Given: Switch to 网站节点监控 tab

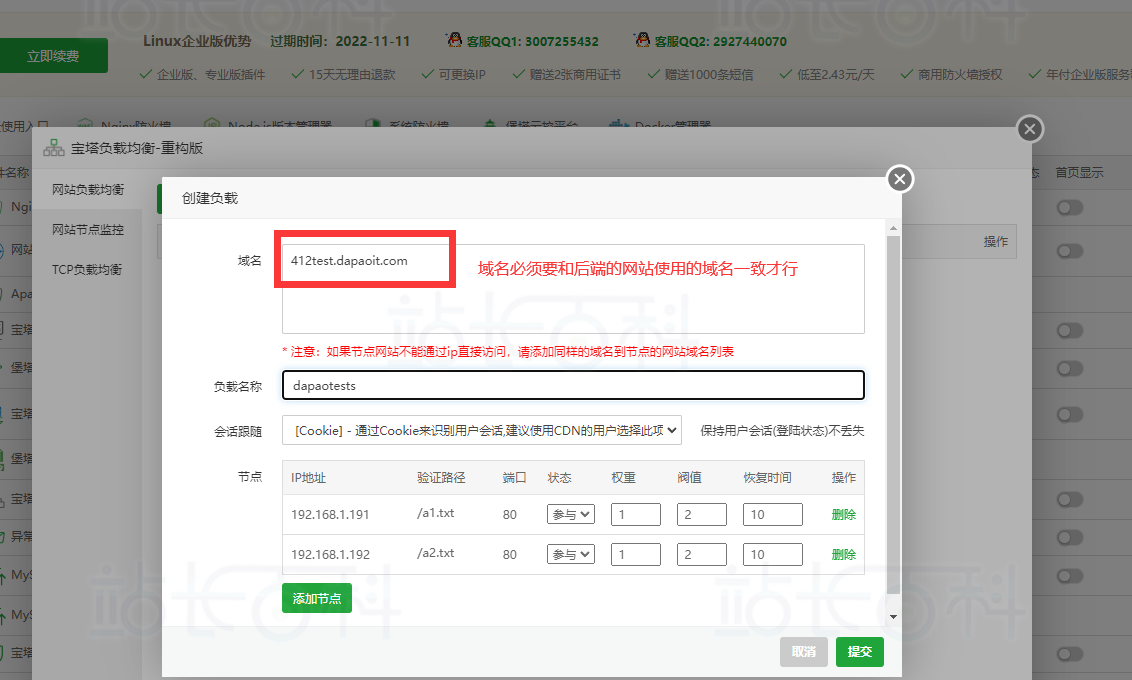Looking at the screenshot, I should (88, 230).
